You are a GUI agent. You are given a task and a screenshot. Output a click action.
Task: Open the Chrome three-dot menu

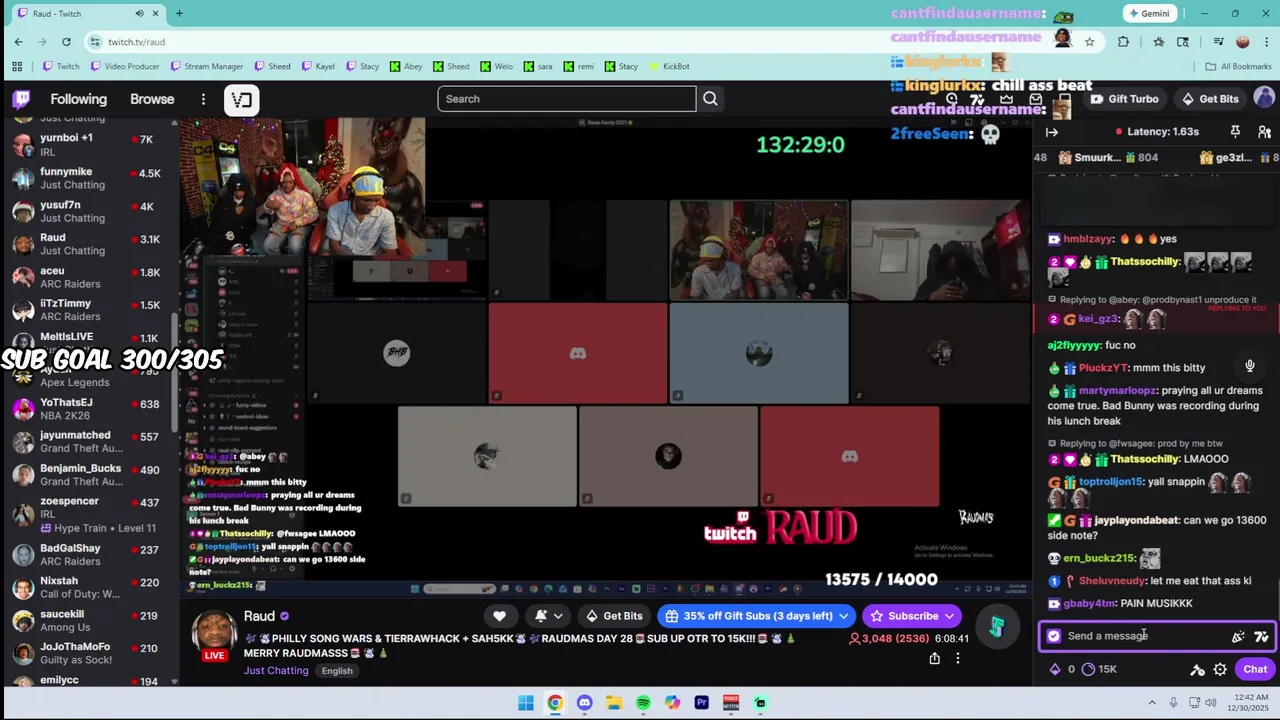coord(1265,41)
